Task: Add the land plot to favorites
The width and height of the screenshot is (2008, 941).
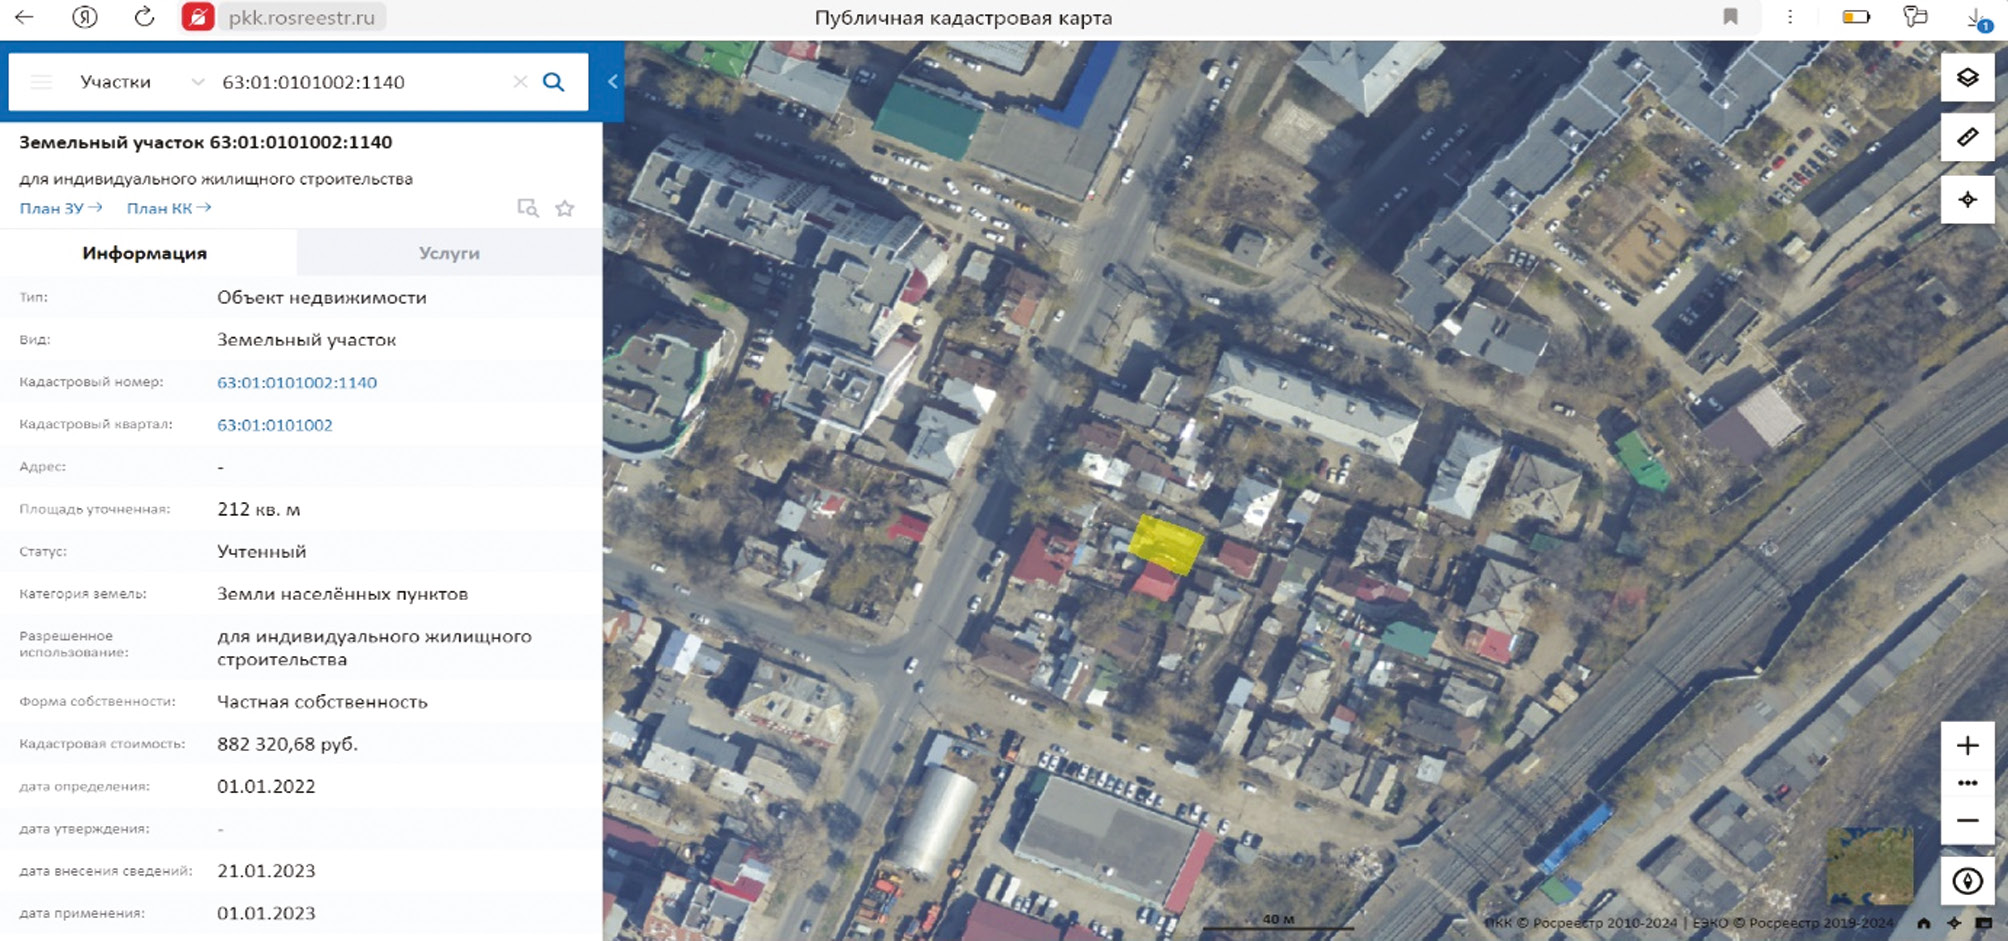Action: coord(565,208)
